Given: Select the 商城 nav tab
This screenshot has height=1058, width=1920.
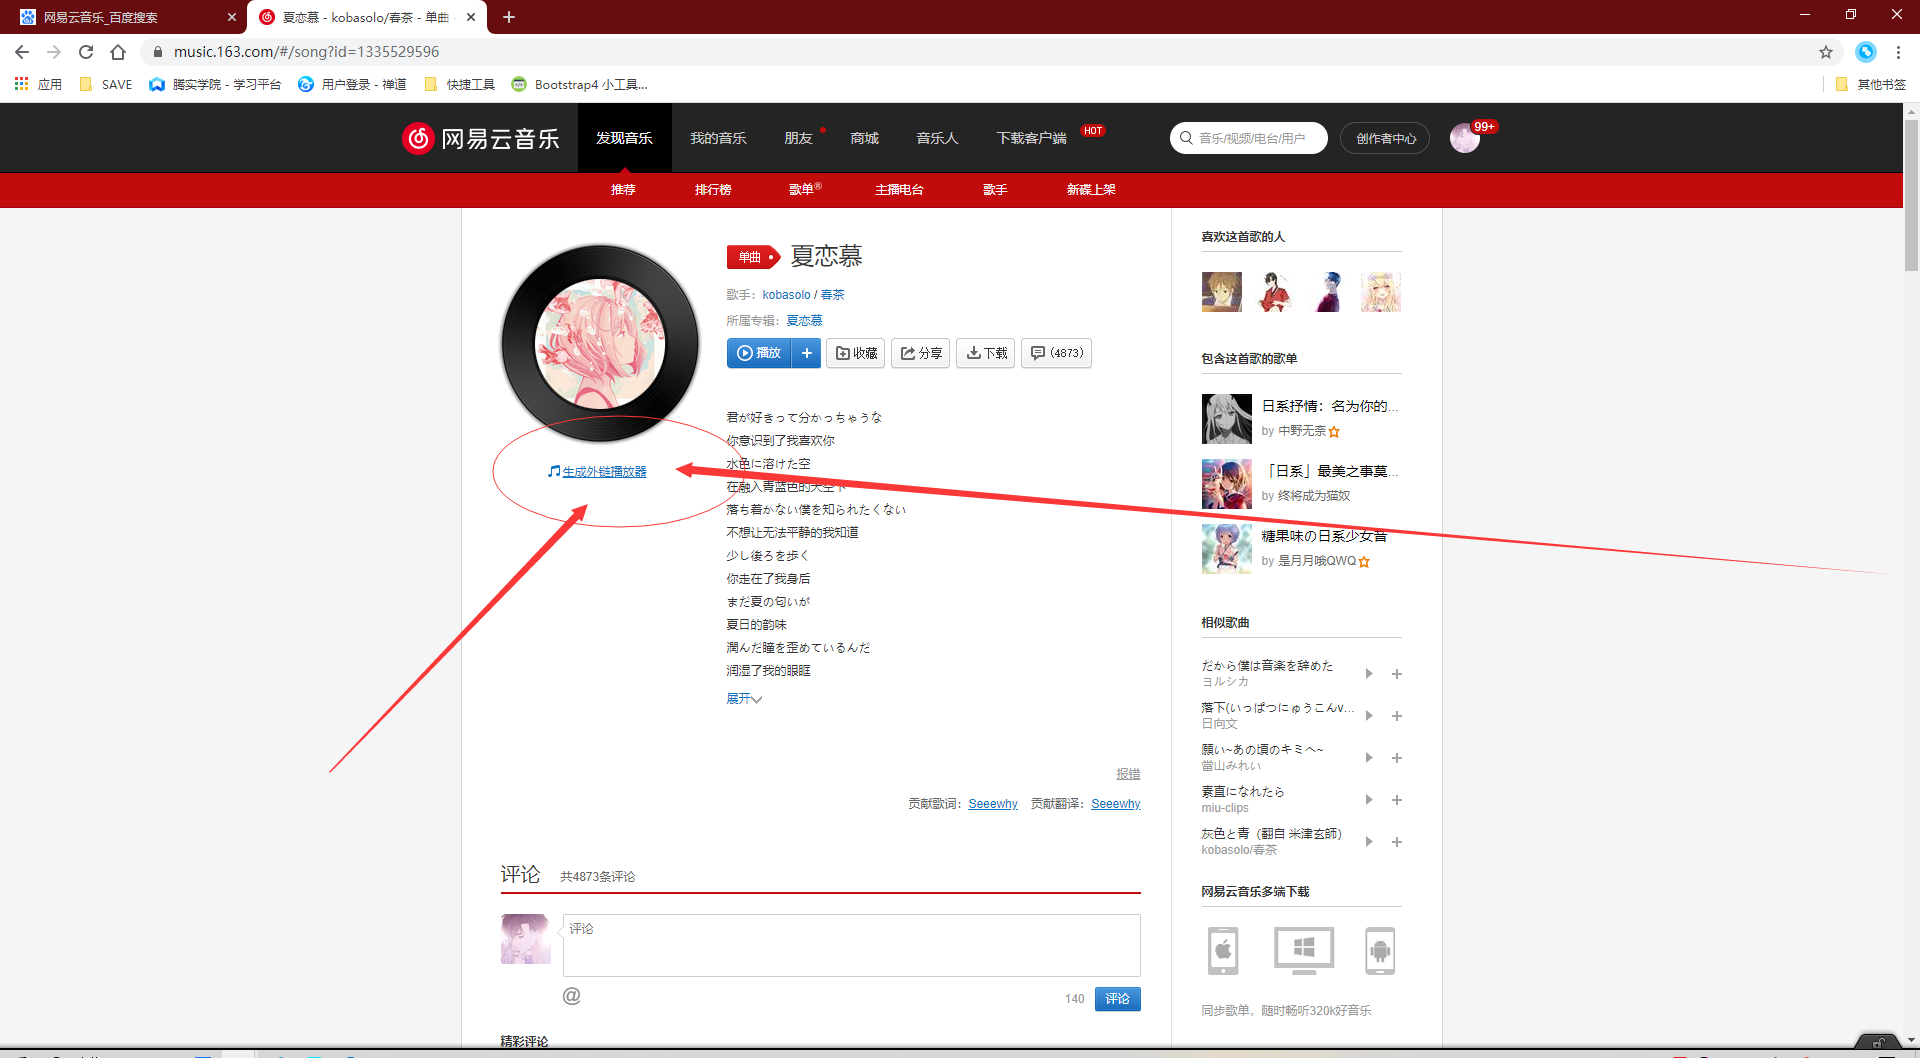Looking at the screenshot, I should click(x=864, y=138).
